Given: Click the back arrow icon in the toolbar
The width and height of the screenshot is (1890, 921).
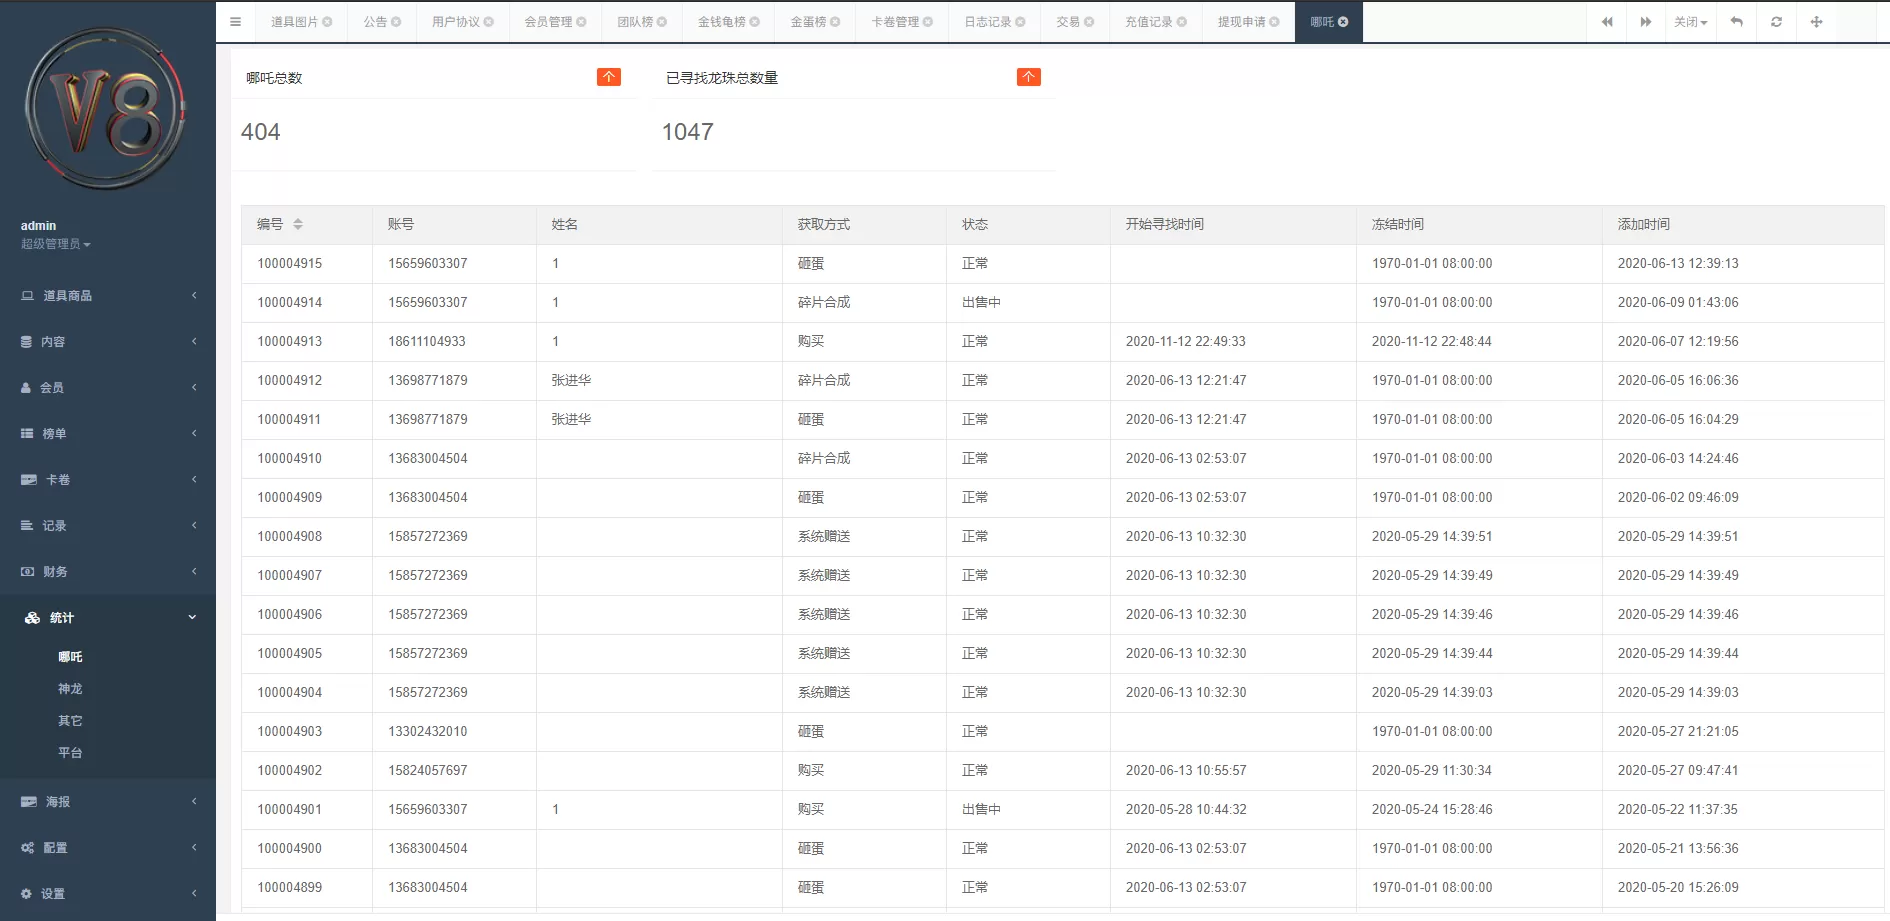Looking at the screenshot, I should 1737,22.
